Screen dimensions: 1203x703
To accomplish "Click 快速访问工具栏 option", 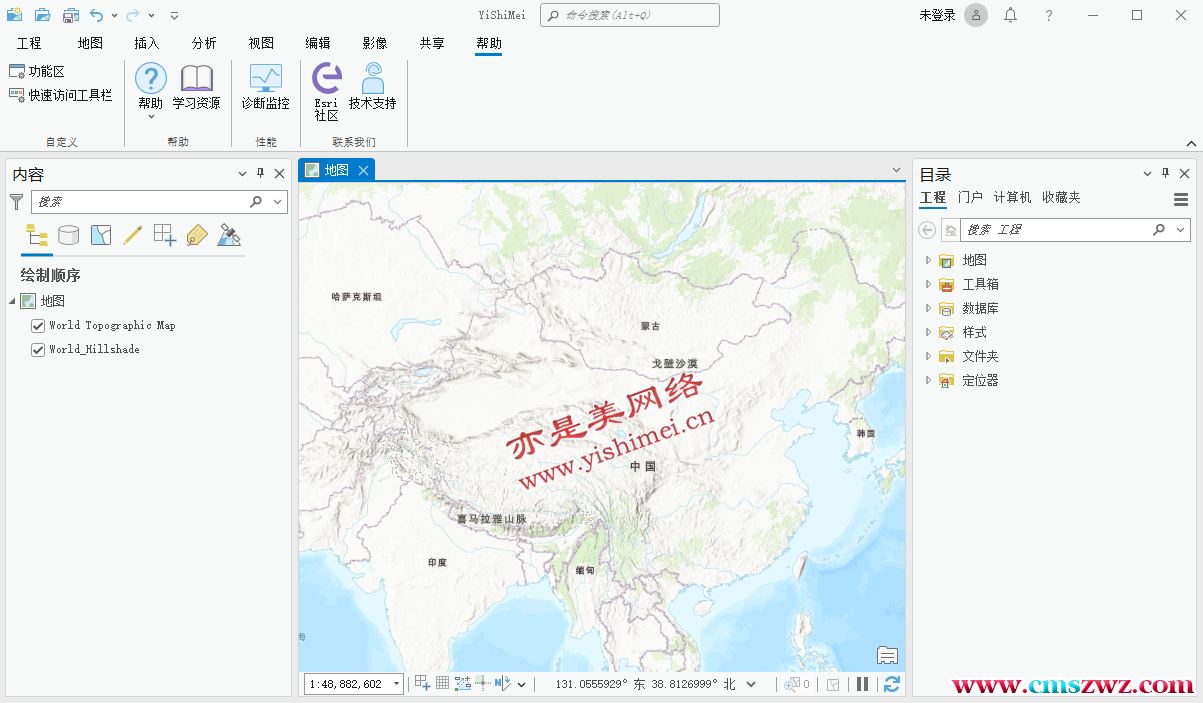I will (60, 95).
